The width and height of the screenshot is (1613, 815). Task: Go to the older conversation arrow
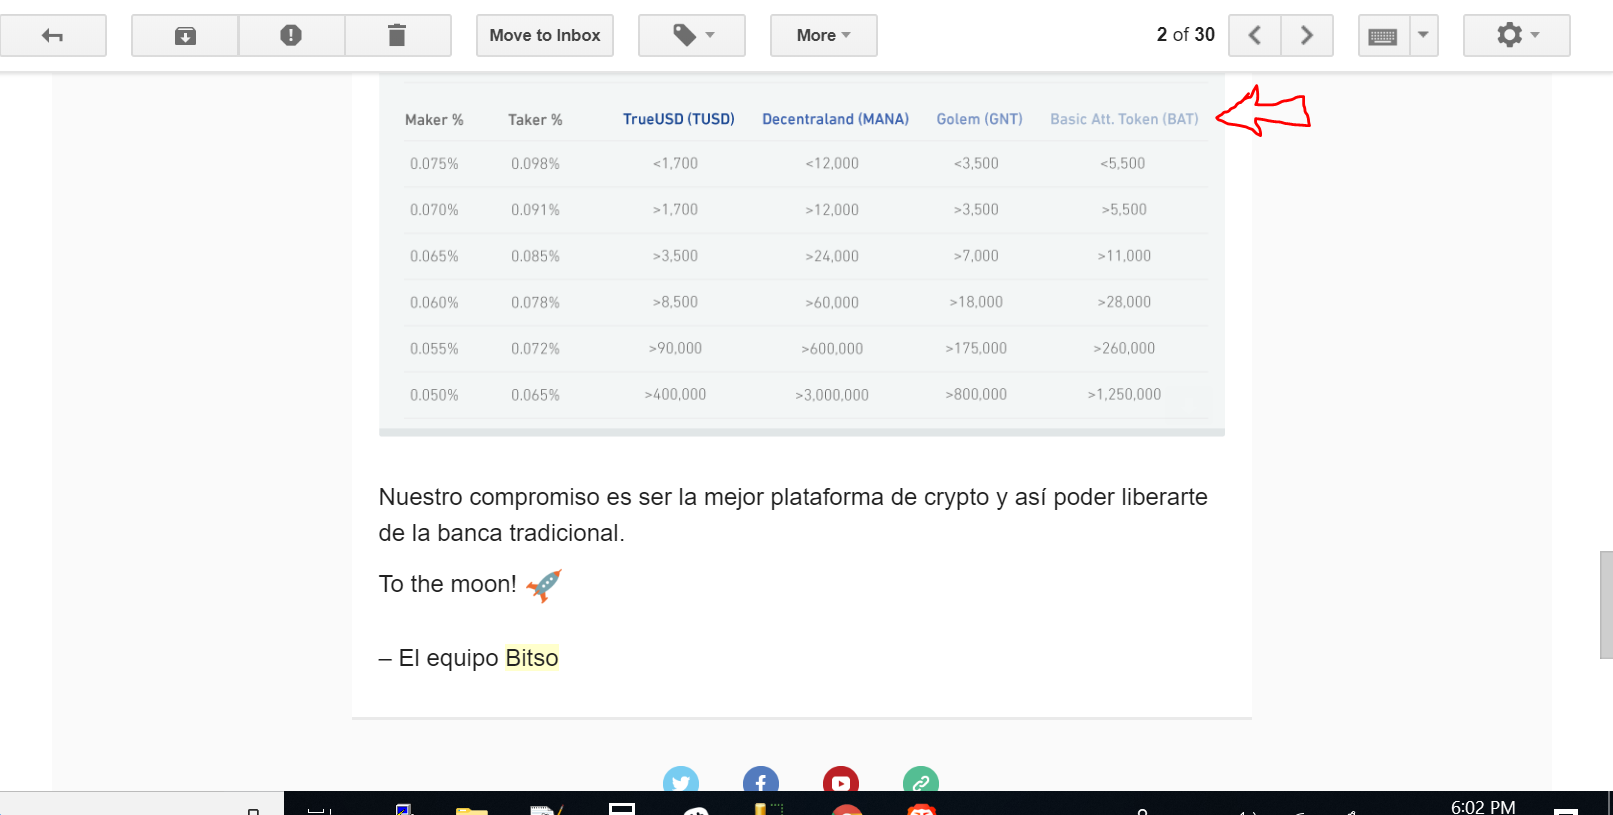1307,36
